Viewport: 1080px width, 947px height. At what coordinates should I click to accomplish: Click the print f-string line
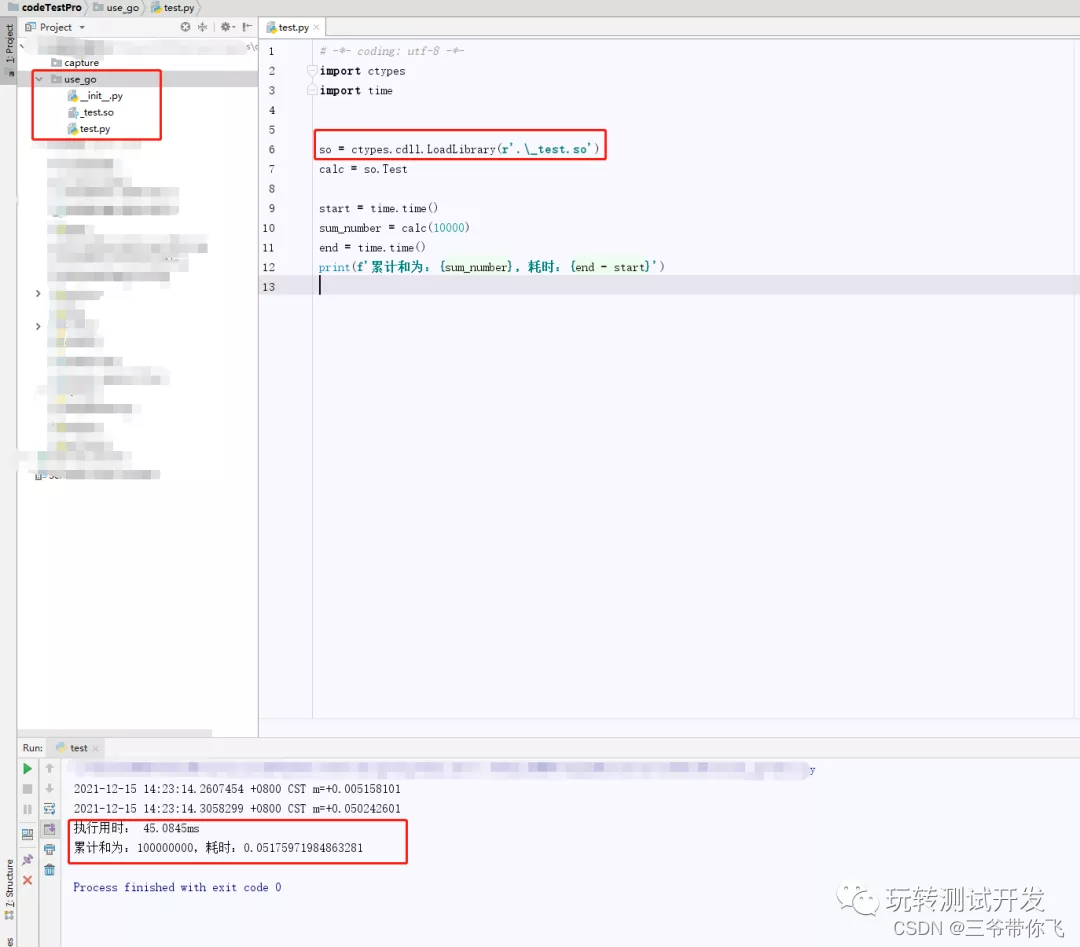(491, 267)
